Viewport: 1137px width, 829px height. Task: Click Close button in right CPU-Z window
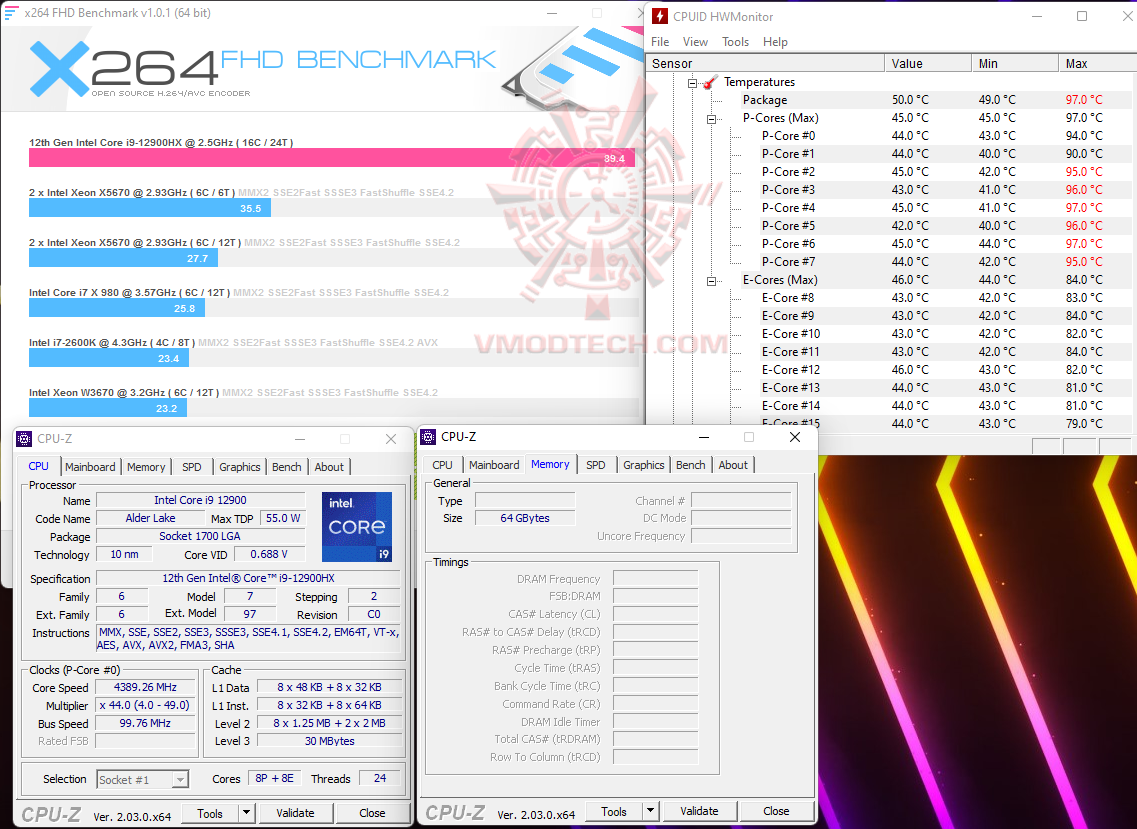776,811
